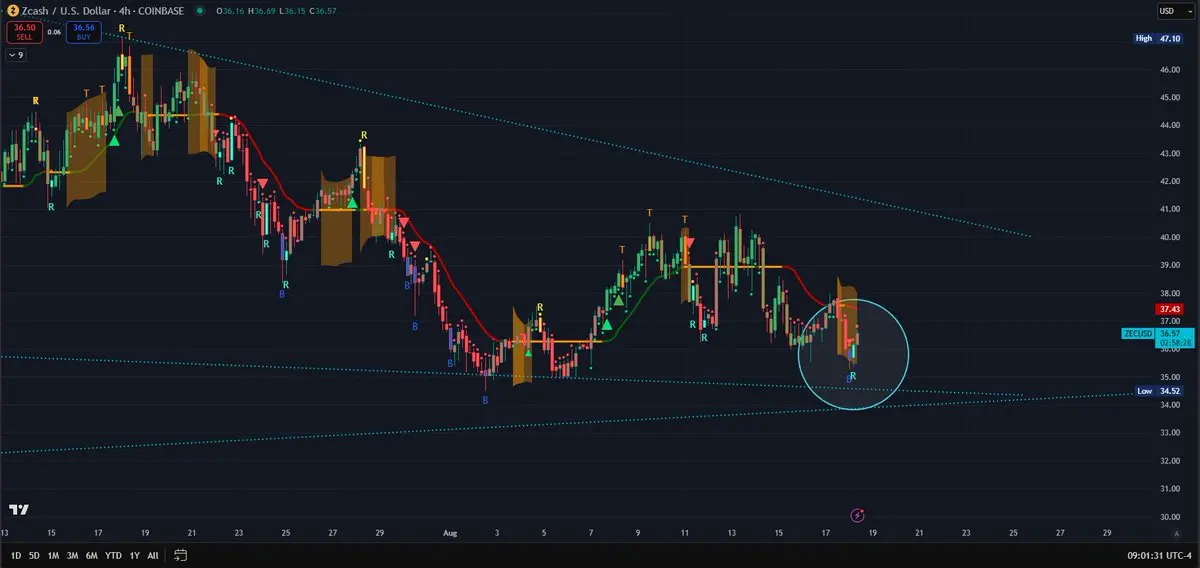The image size is (1200, 568).
Task: Click the Aug label on time axis
Action: 449,534
